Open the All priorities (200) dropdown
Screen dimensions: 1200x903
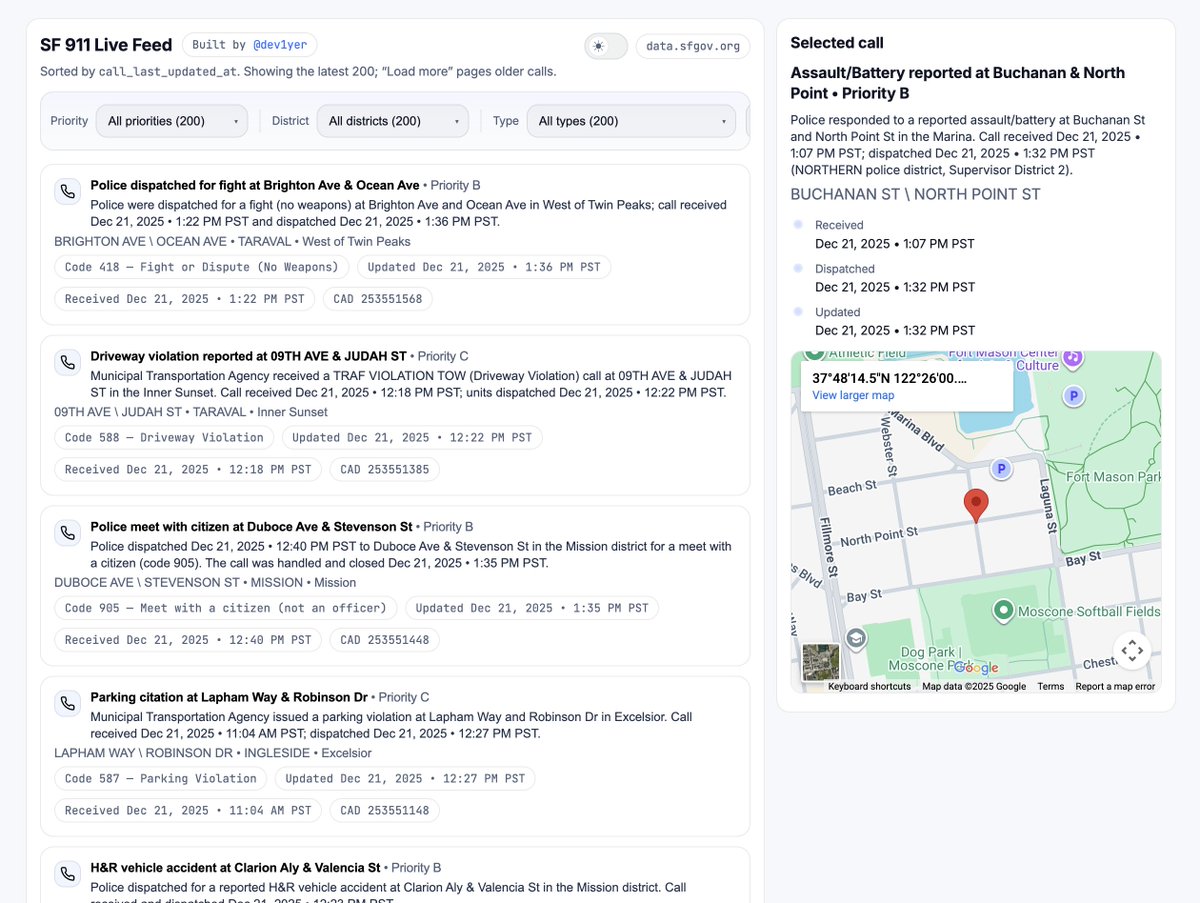click(x=172, y=121)
